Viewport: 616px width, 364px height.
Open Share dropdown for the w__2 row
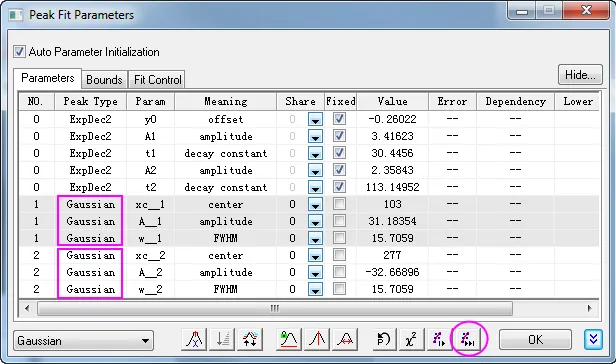315,289
